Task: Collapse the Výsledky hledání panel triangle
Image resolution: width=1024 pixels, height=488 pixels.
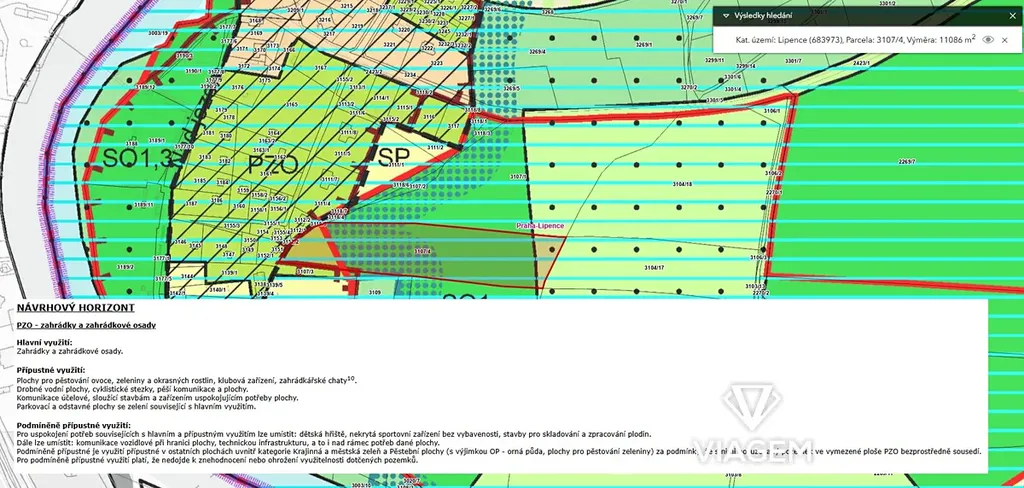Action: (726, 15)
